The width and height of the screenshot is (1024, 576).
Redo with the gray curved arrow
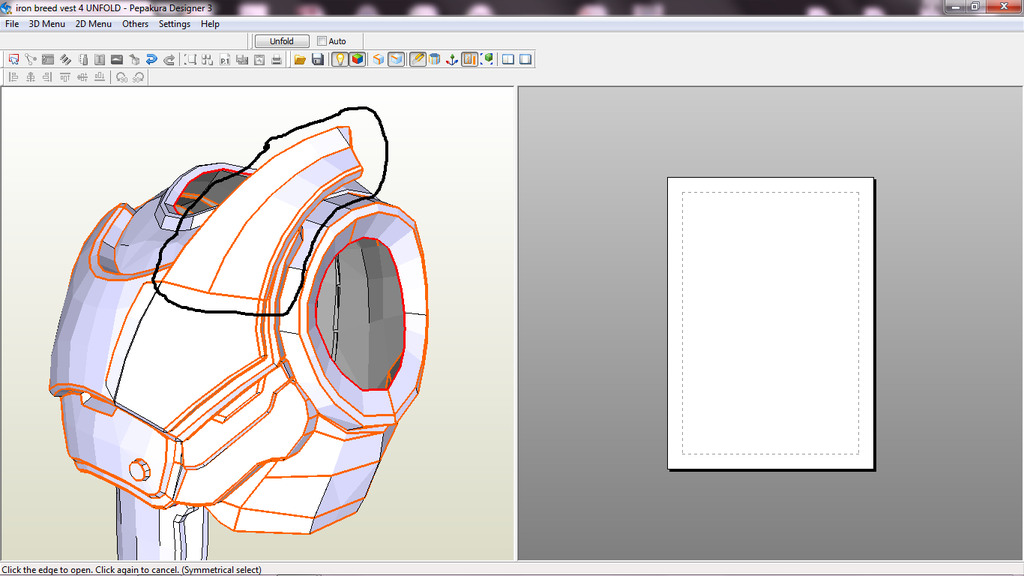pos(169,59)
